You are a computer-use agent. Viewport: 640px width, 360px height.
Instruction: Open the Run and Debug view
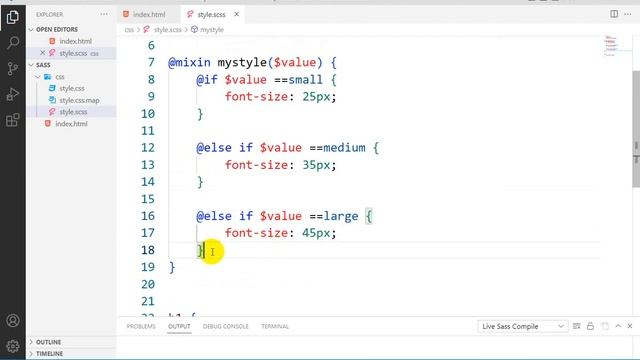13,94
